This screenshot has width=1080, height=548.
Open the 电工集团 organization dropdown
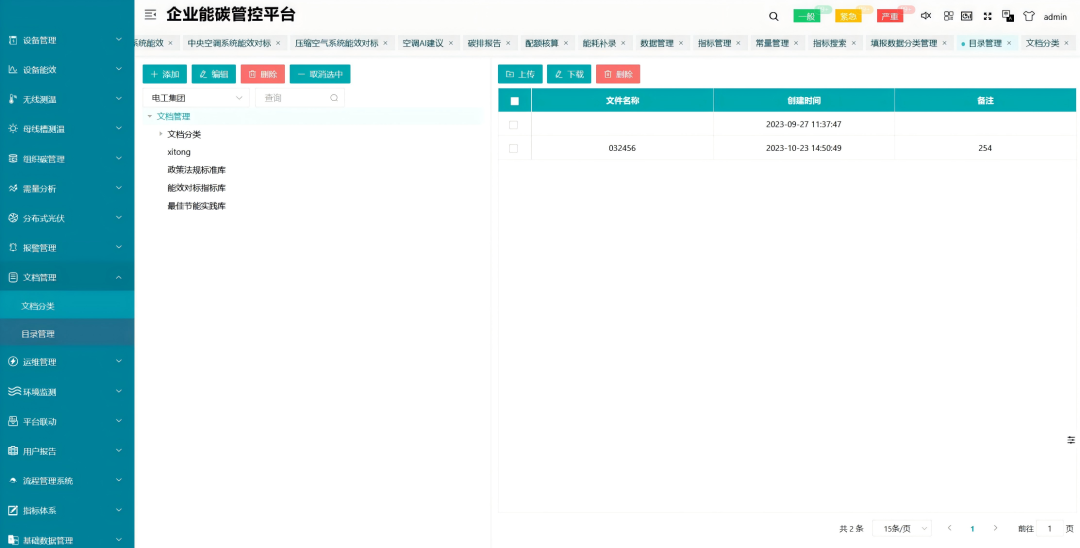(196, 98)
